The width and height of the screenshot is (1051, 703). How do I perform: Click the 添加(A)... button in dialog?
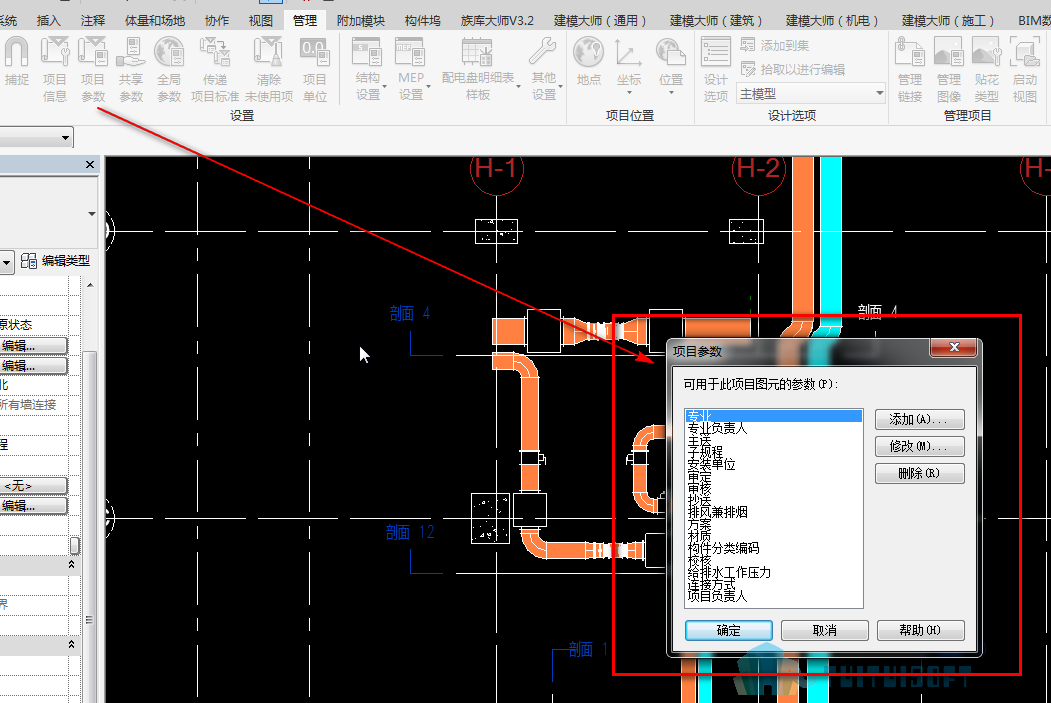pos(920,420)
